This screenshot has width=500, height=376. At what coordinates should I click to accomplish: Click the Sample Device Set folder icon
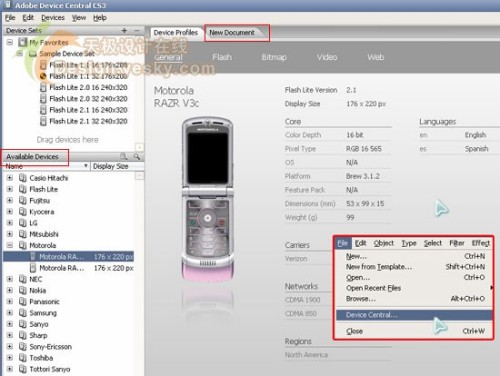[x=32, y=54]
